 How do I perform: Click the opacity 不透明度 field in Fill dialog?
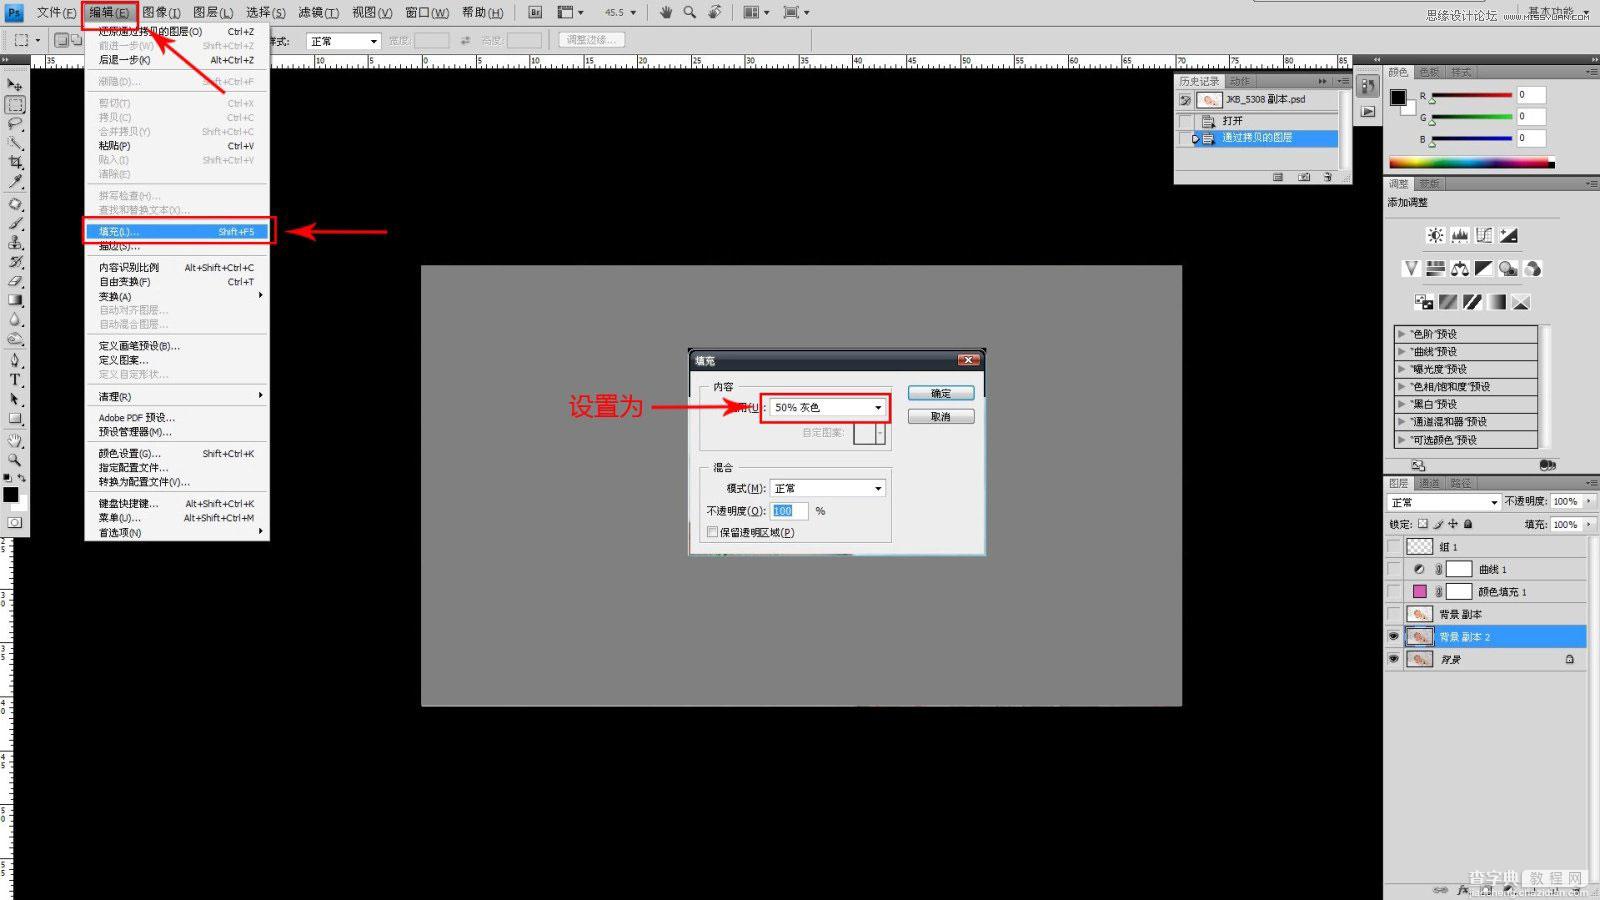(x=788, y=511)
